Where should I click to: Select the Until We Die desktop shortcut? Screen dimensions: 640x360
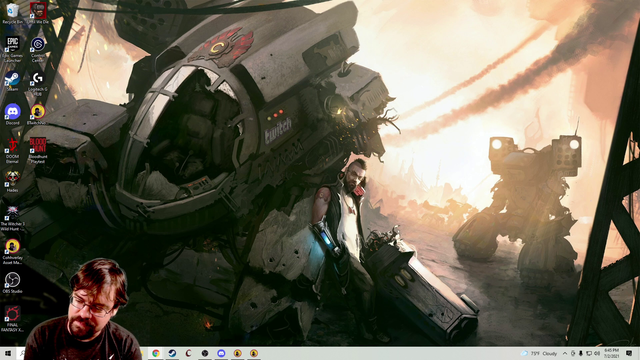(x=38, y=13)
